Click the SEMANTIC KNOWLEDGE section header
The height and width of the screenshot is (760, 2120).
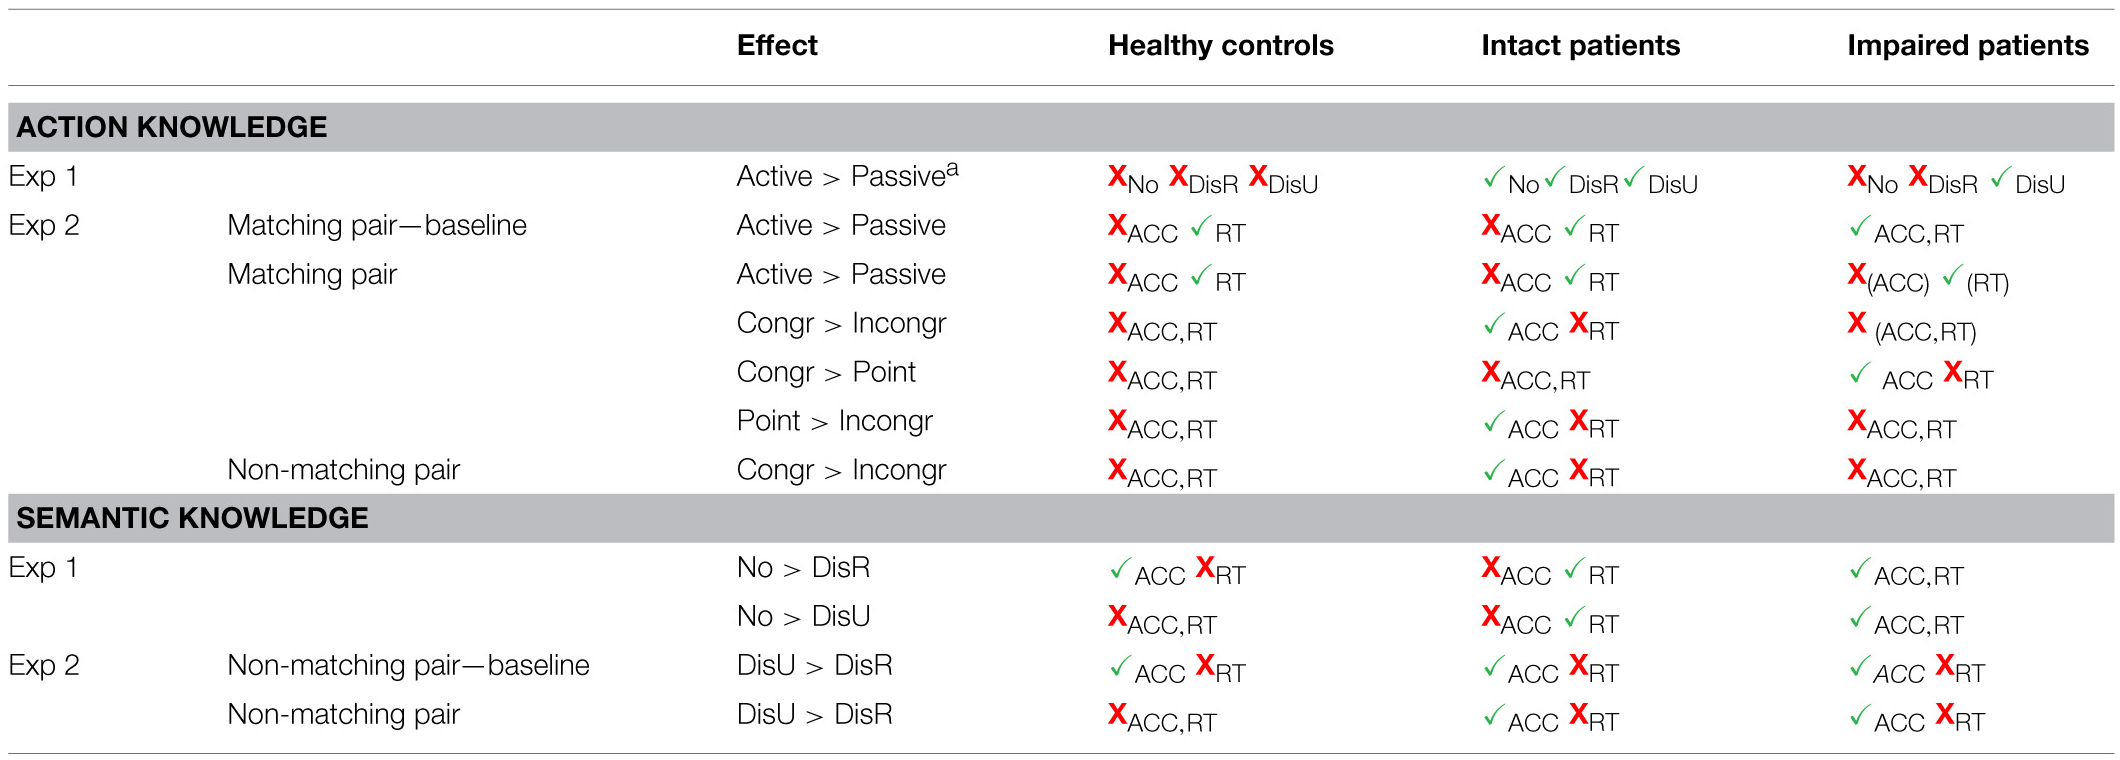pos(192,518)
